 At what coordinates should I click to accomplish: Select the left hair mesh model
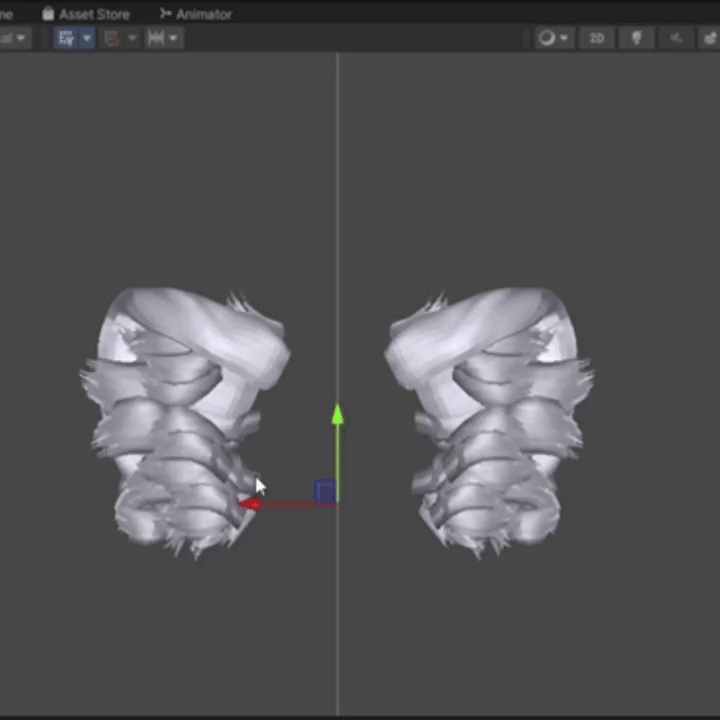pyautogui.click(x=180, y=420)
